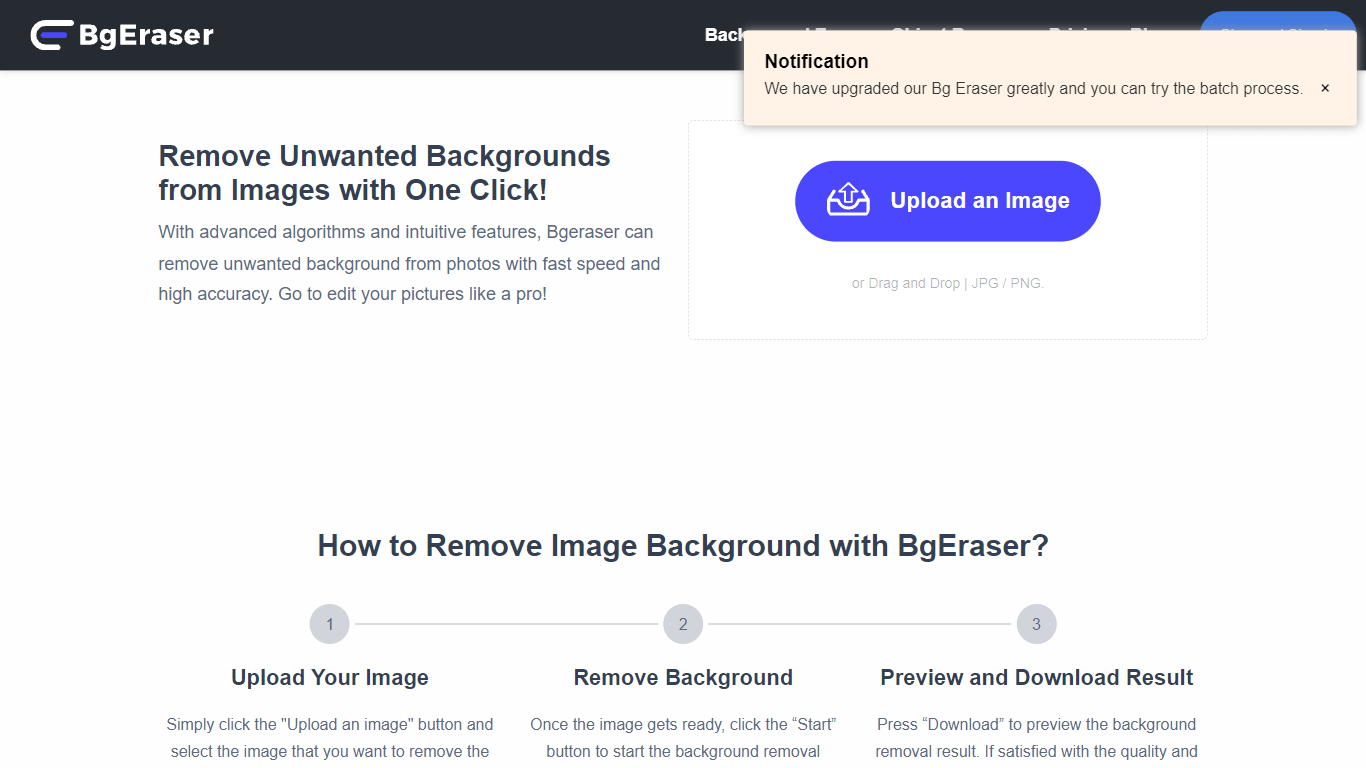Click step indicator 3 in the guide
The height and width of the screenshot is (768, 1366).
(1036, 623)
